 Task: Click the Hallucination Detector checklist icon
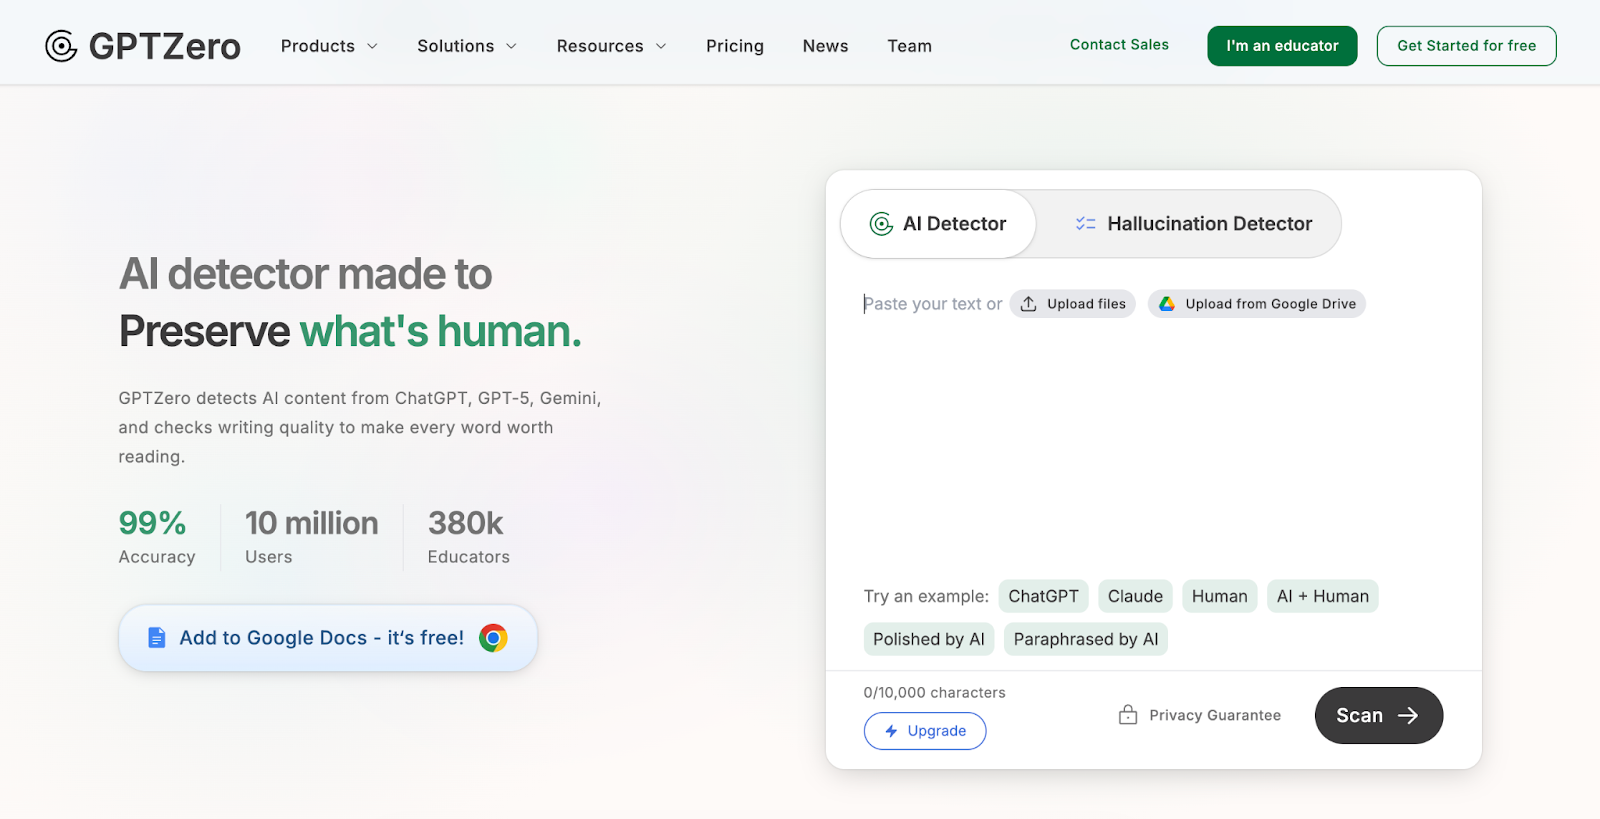[1085, 224]
